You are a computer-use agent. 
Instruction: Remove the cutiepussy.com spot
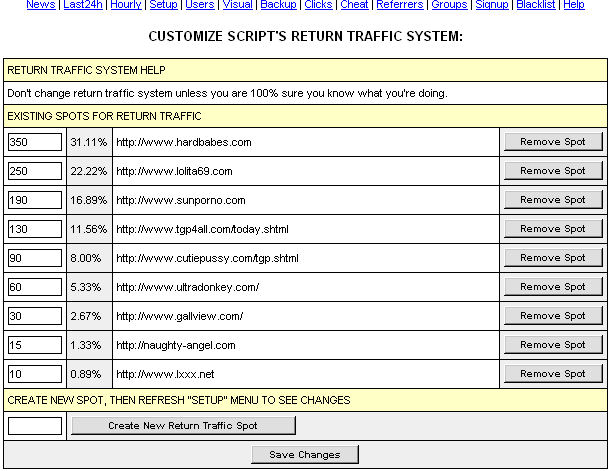pos(553,258)
